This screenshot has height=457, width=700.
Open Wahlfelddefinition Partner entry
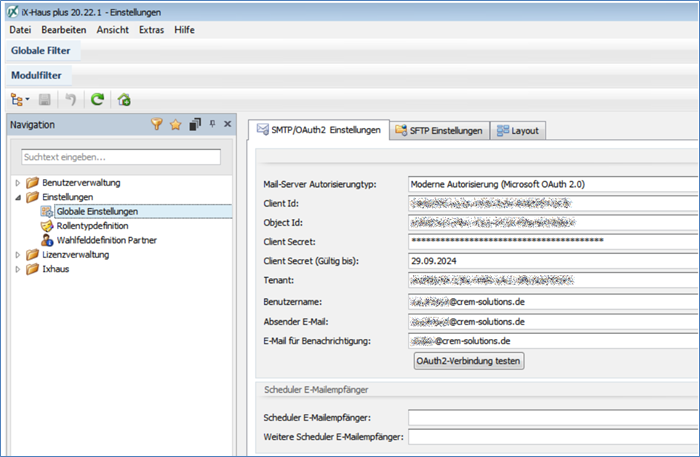coord(106,240)
